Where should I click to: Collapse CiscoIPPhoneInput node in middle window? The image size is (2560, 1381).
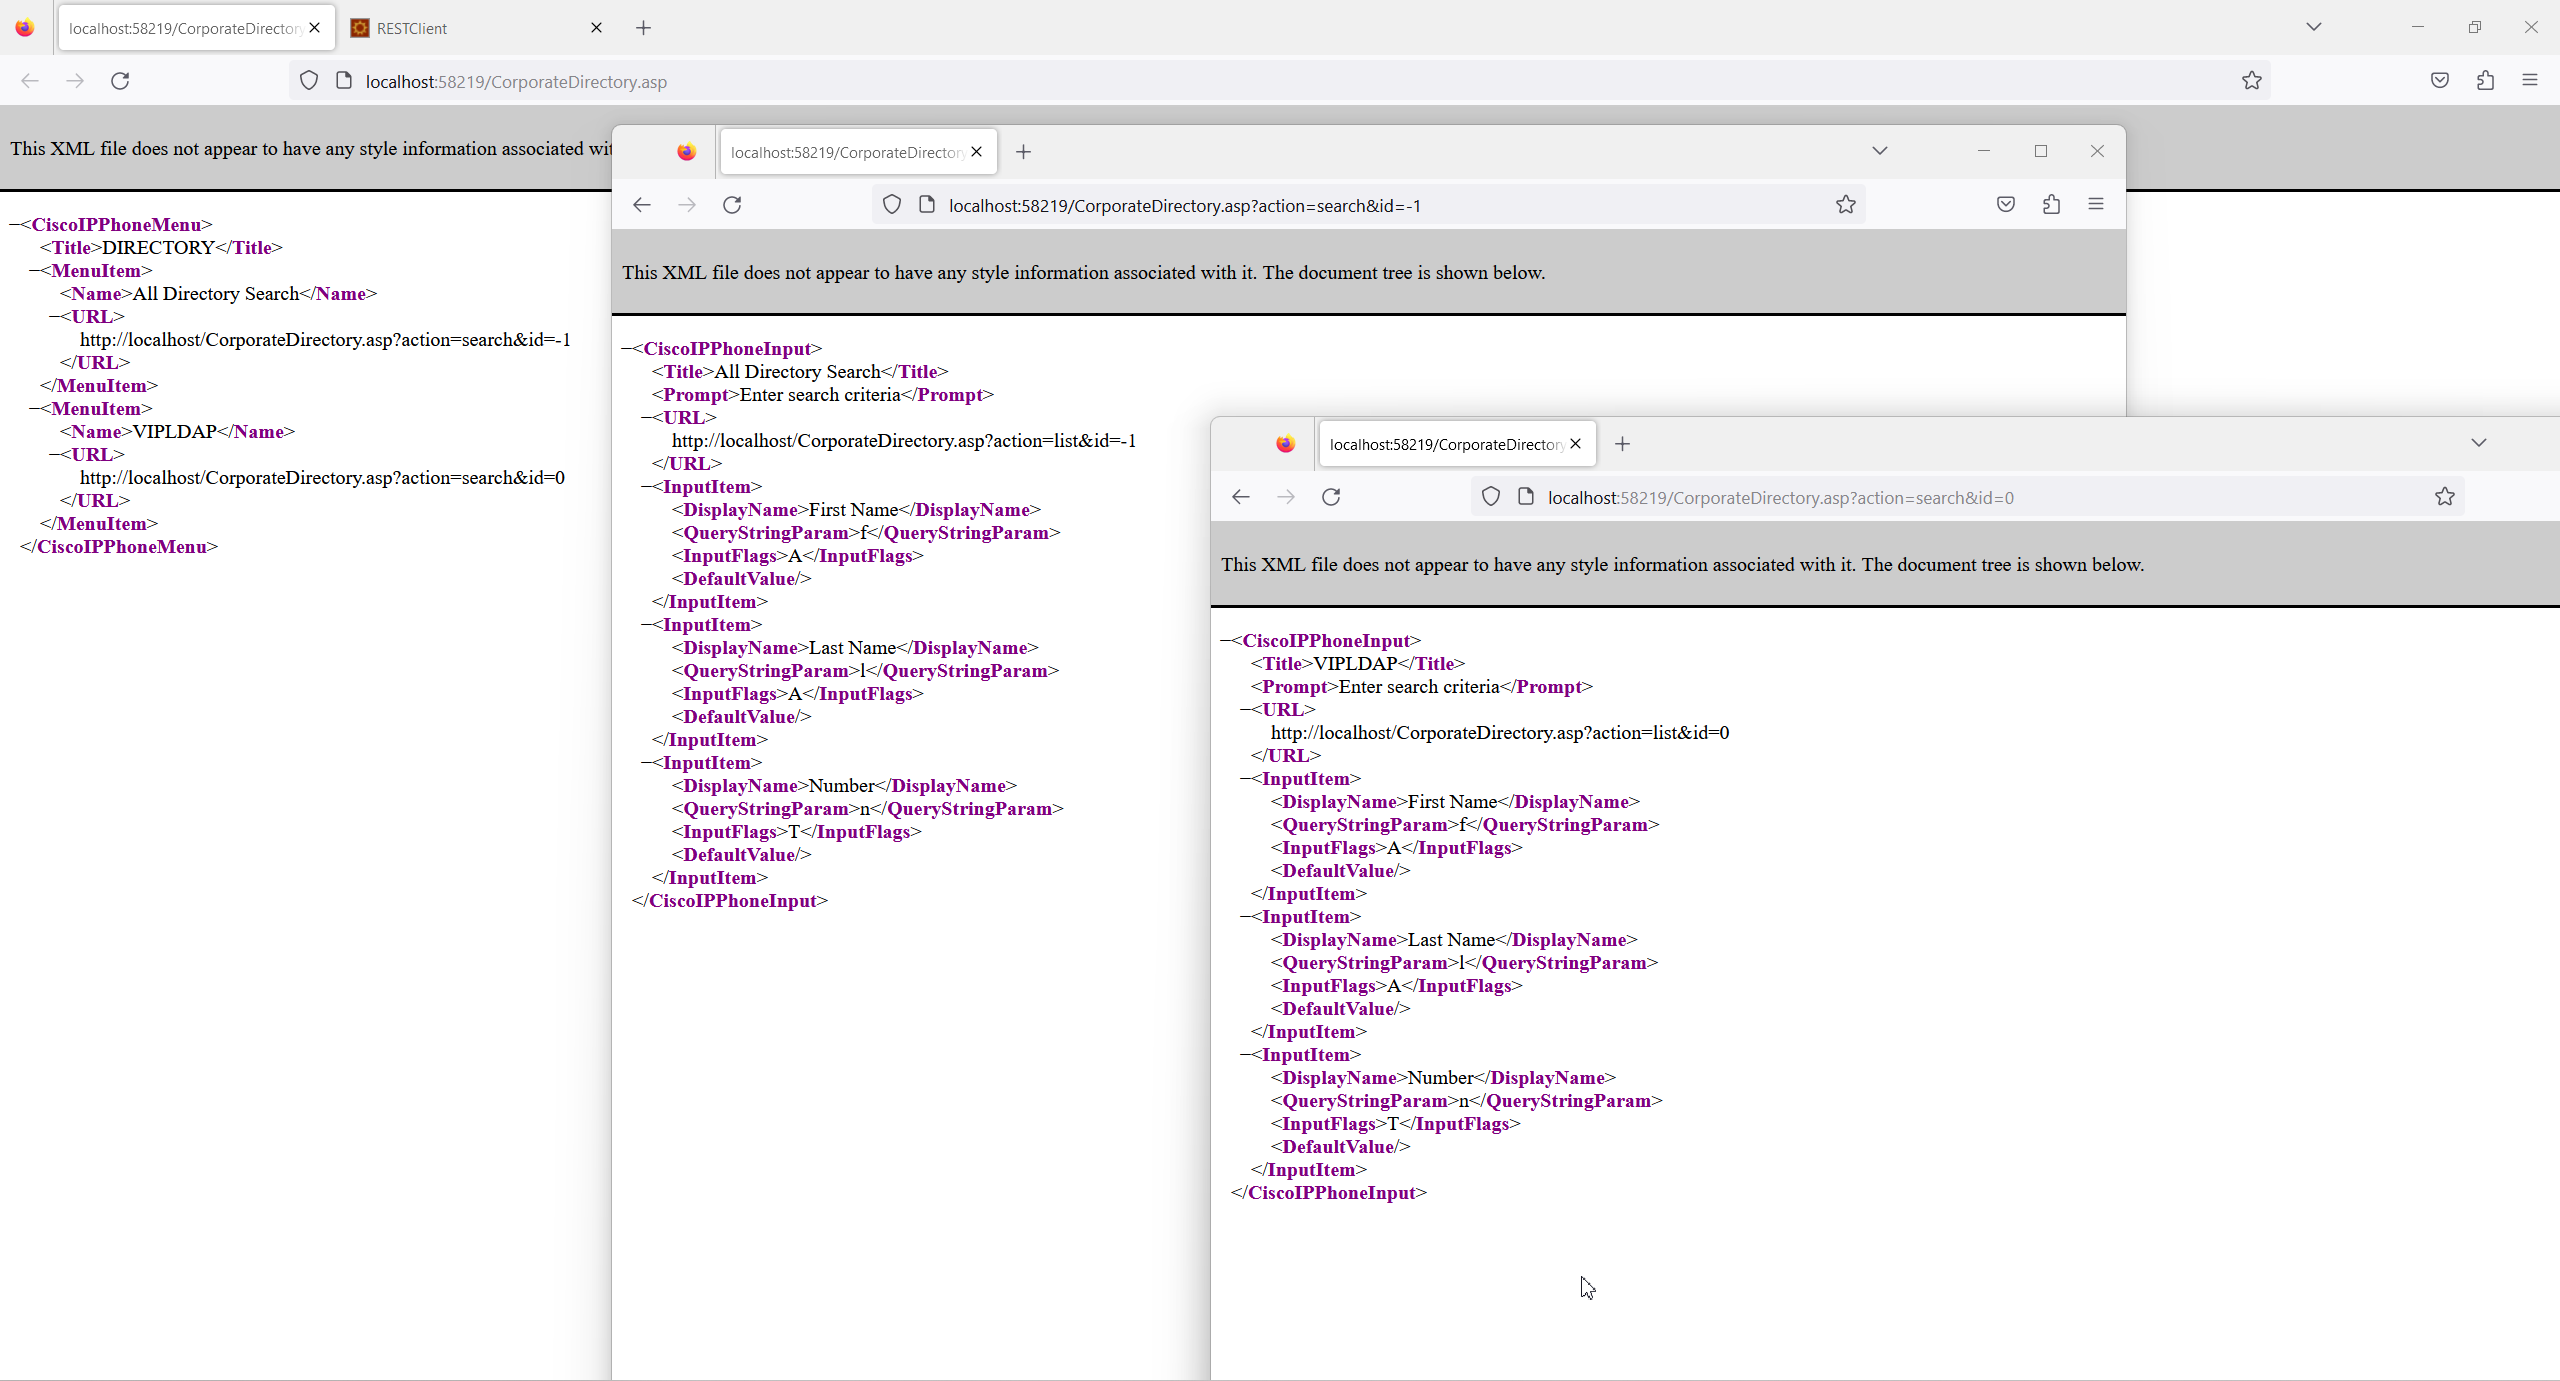(627, 349)
